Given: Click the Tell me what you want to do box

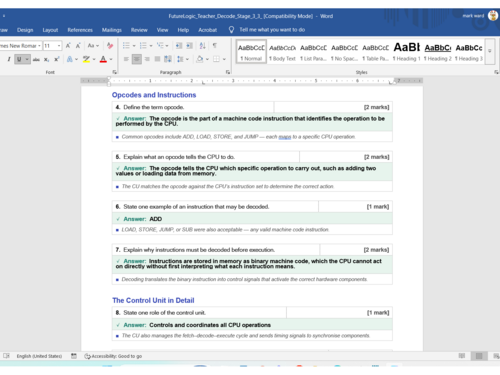Looking at the screenshot, I should pos(272,30).
